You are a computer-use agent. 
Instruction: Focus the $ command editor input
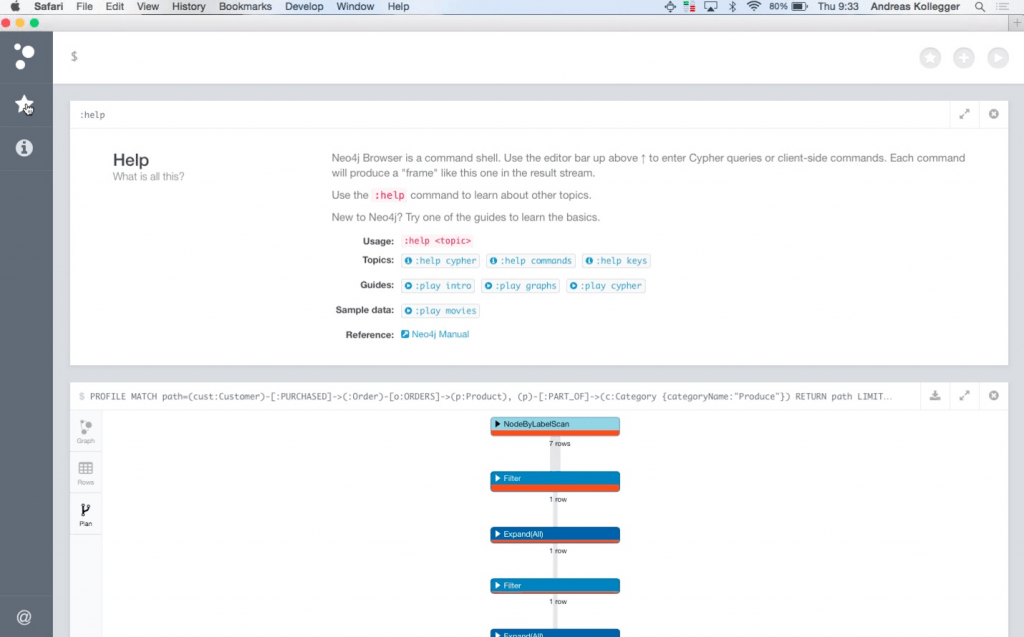click(x=490, y=57)
